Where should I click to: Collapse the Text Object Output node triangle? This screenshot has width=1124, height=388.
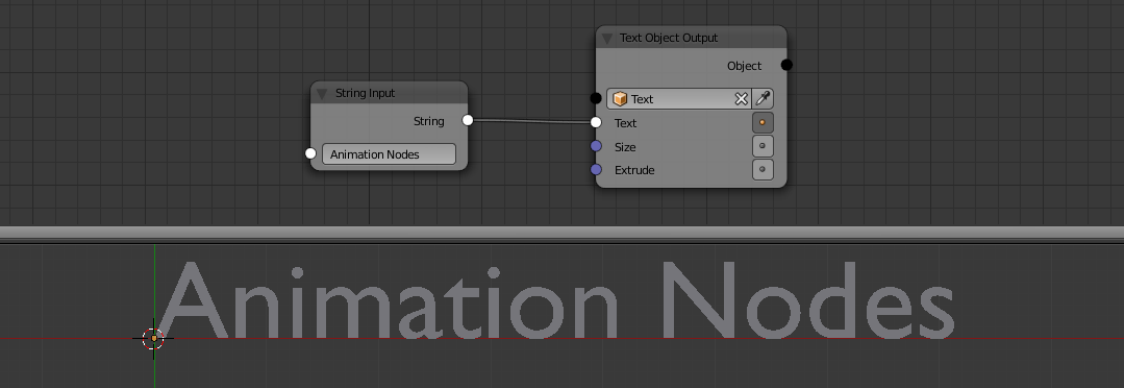point(607,38)
